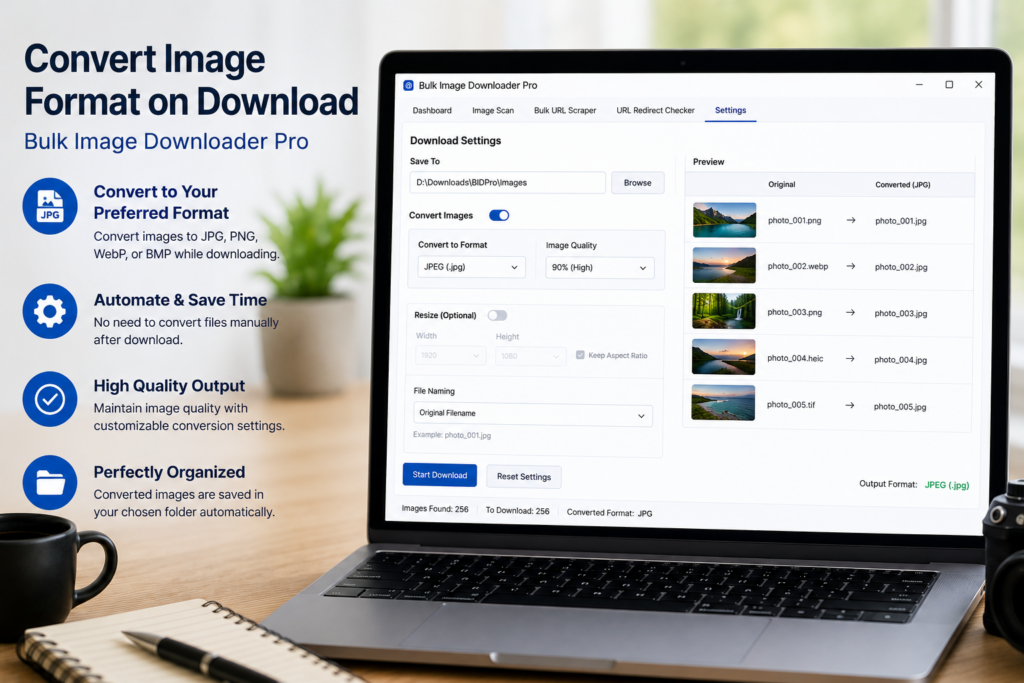Click Images Found: 256 in status bar
Viewport: 1024px width, 683px height.
point(435,509)
